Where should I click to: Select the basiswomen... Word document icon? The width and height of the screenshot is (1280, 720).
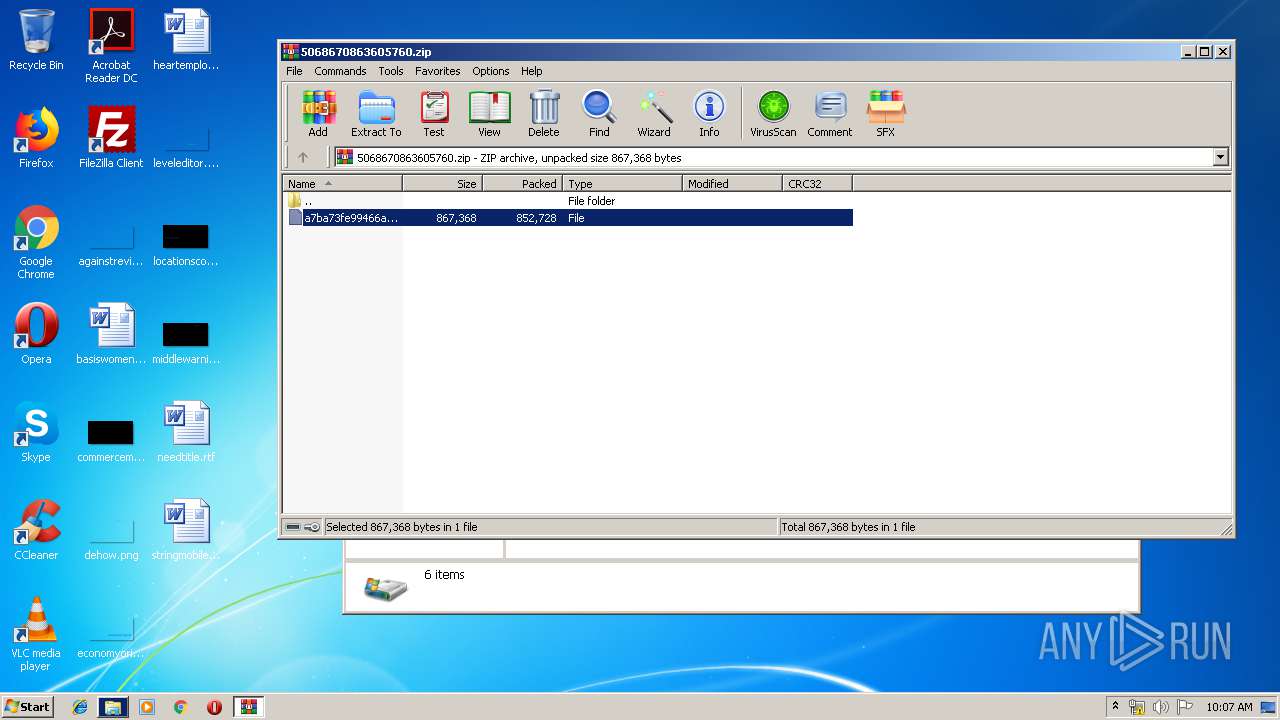pyautogui.click(x=111, y=334)
